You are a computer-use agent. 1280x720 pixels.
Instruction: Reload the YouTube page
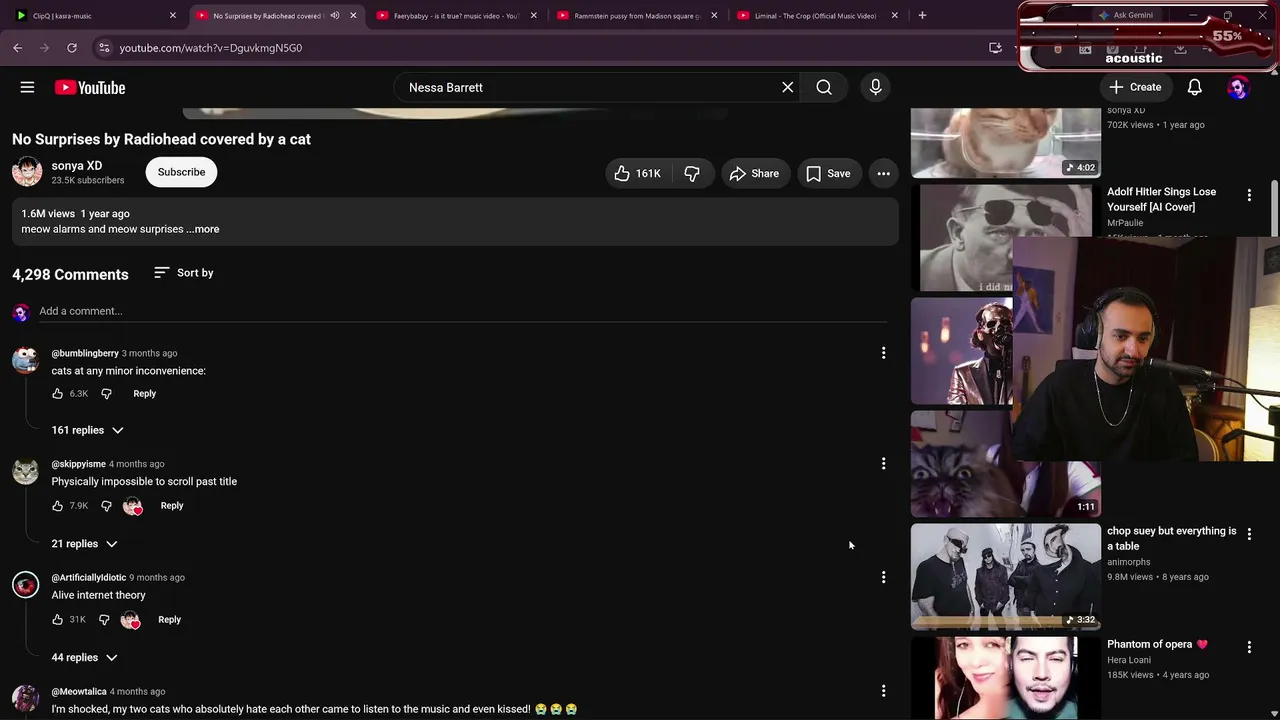pyautogui.click(x=72, y=47)
